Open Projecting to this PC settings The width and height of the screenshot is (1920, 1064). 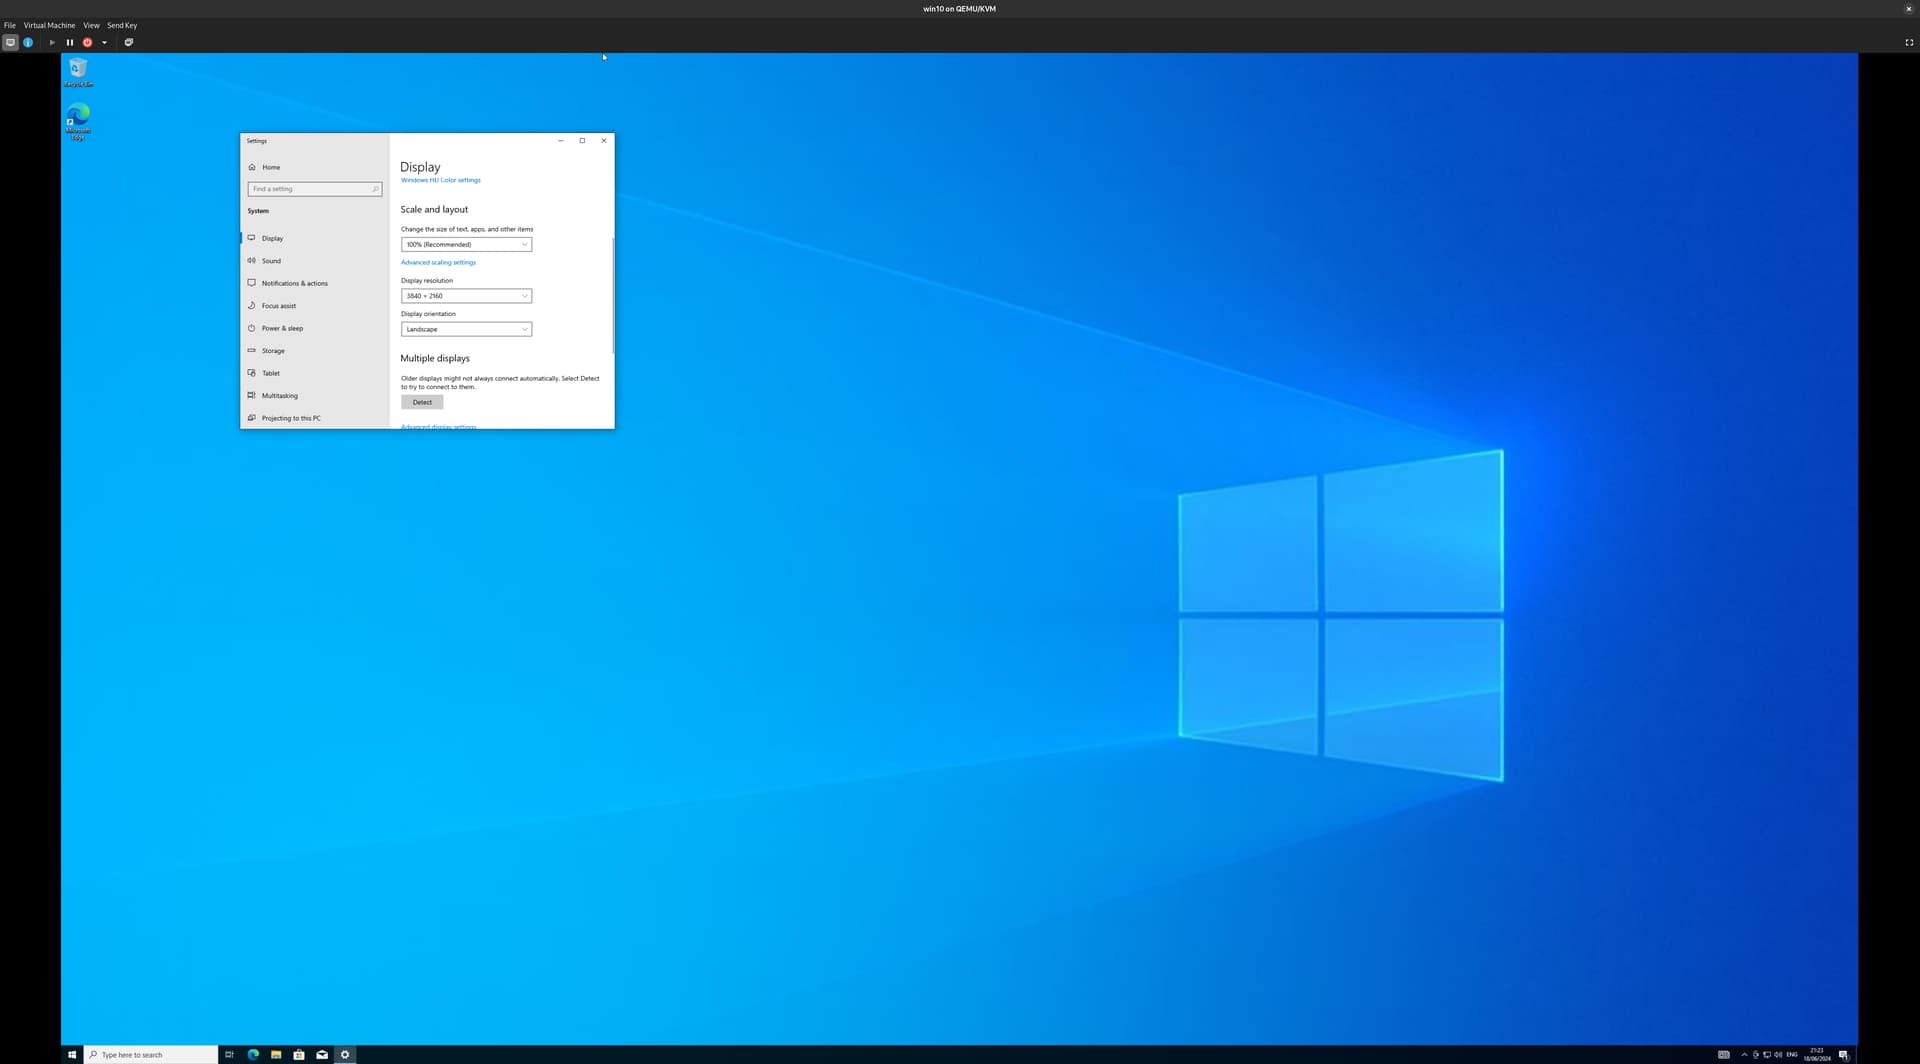315,418
